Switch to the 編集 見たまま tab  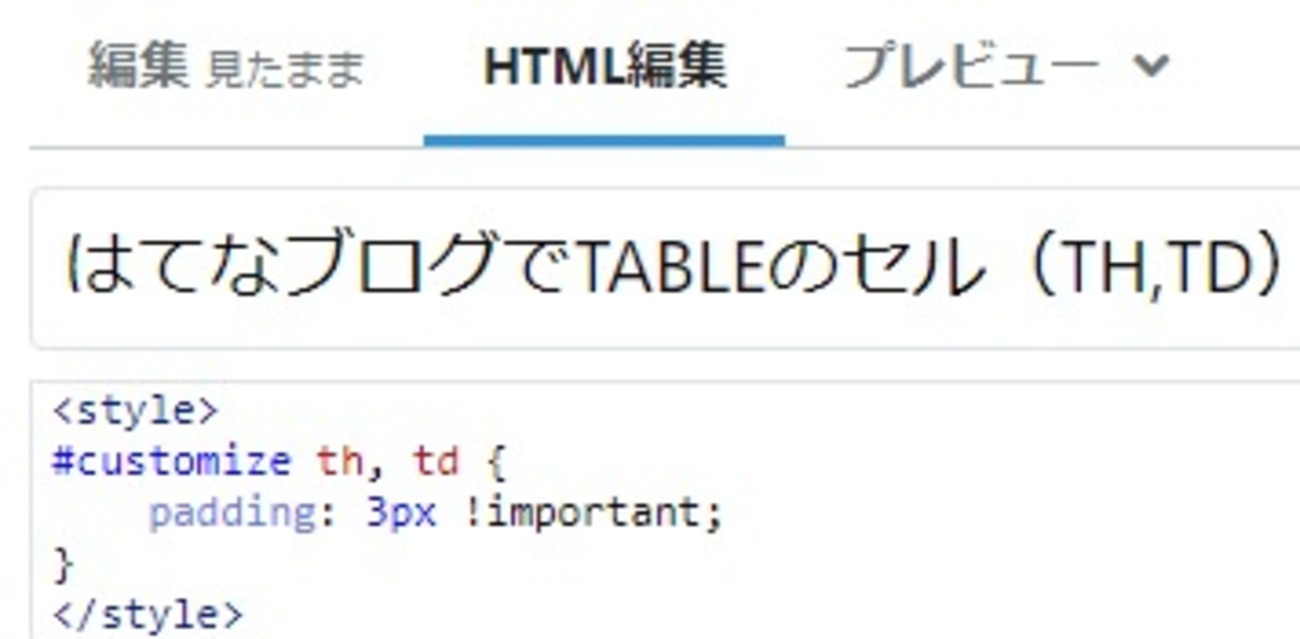click(226, 68)
